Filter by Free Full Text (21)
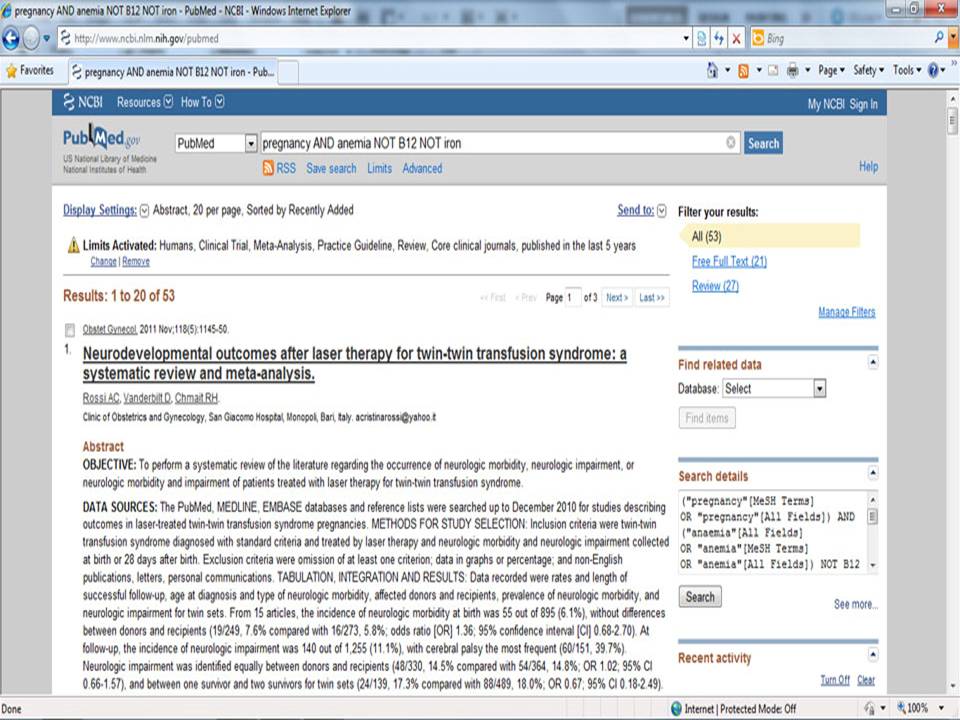The width and height of the screenshot is (960, 720). coord(729,261)
